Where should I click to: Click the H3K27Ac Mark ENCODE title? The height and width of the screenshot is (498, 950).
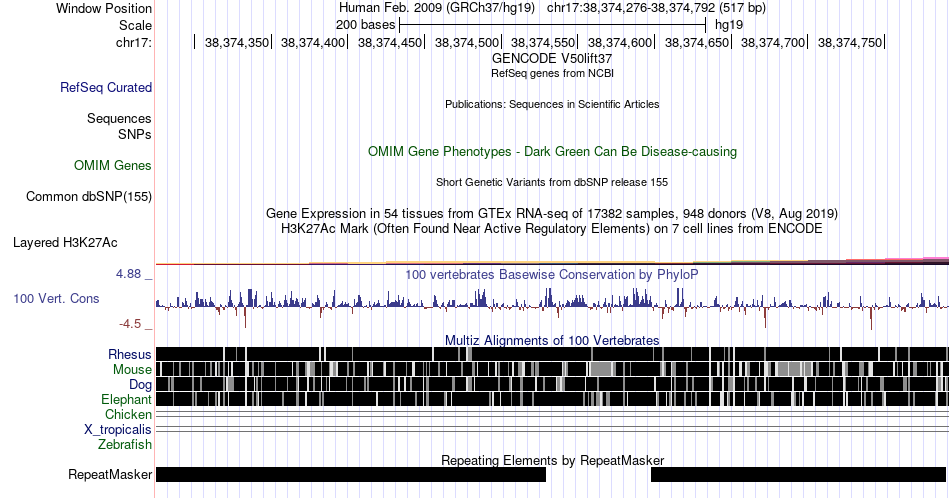click(552, 228)
